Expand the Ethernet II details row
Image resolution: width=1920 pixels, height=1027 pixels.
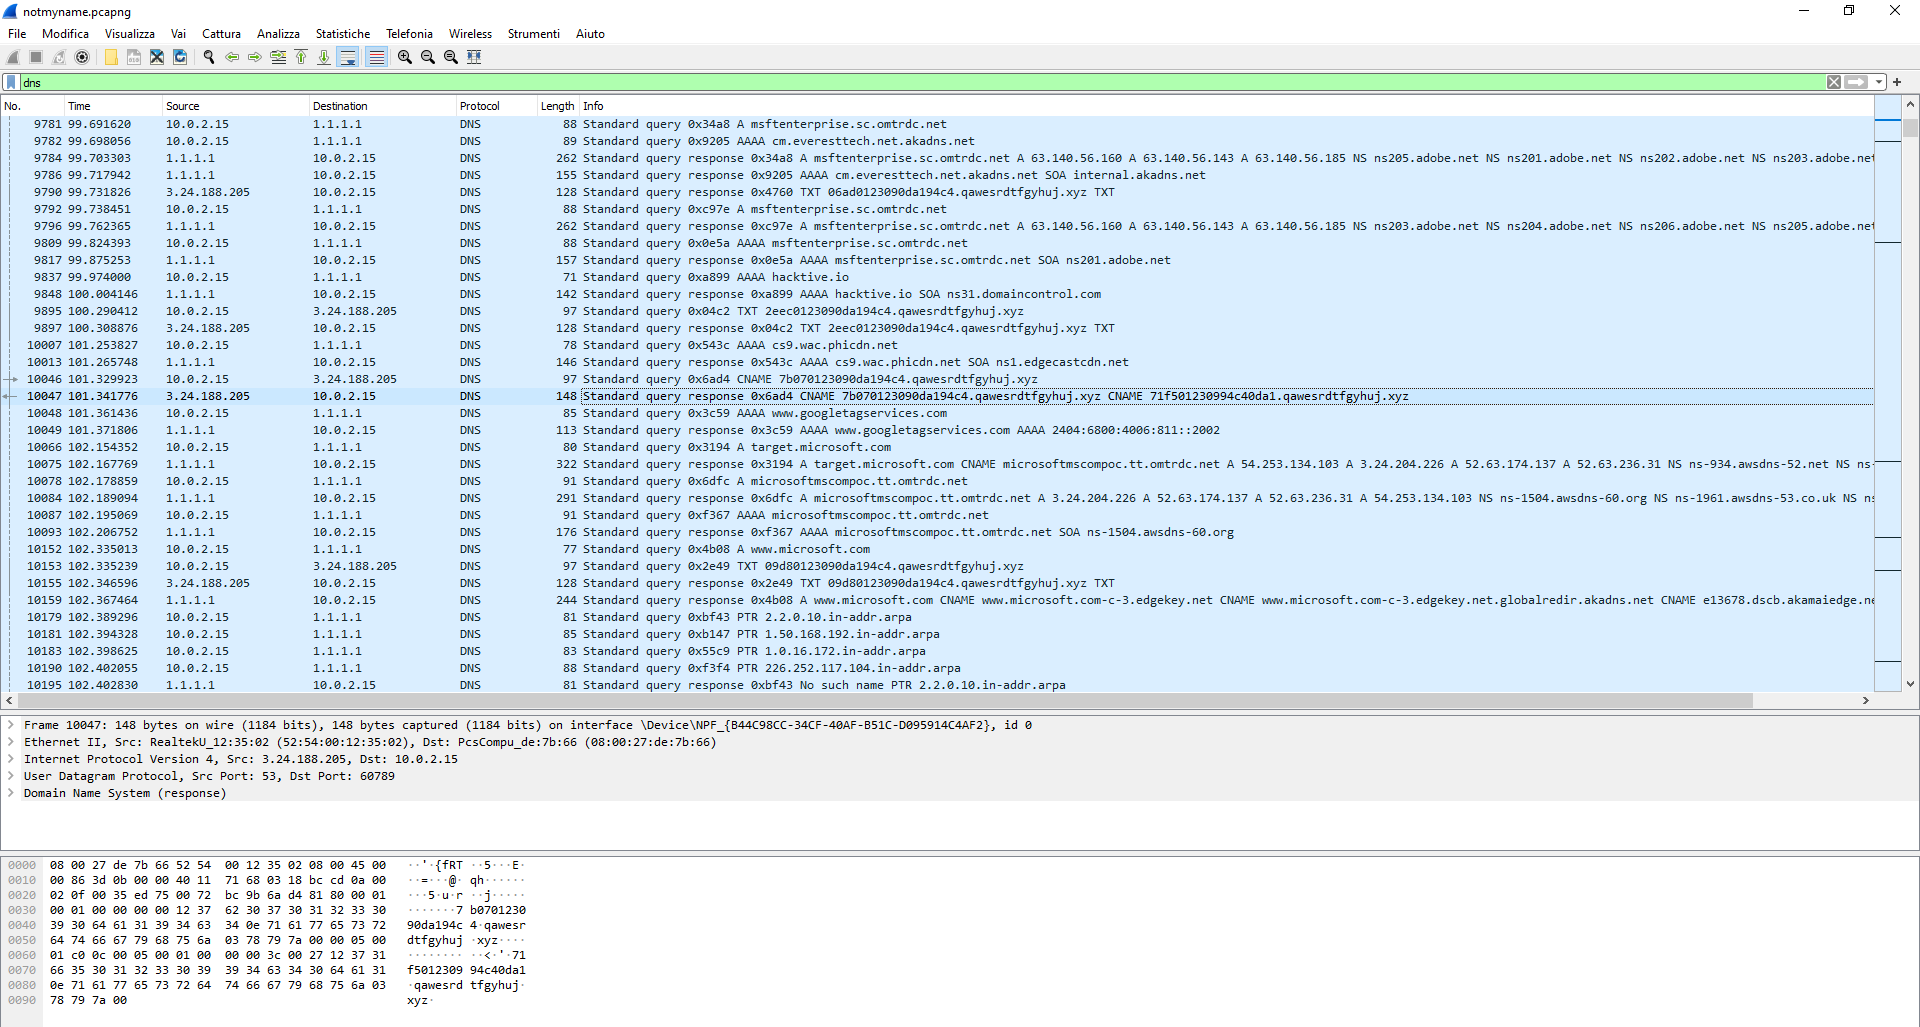point(11,742)
